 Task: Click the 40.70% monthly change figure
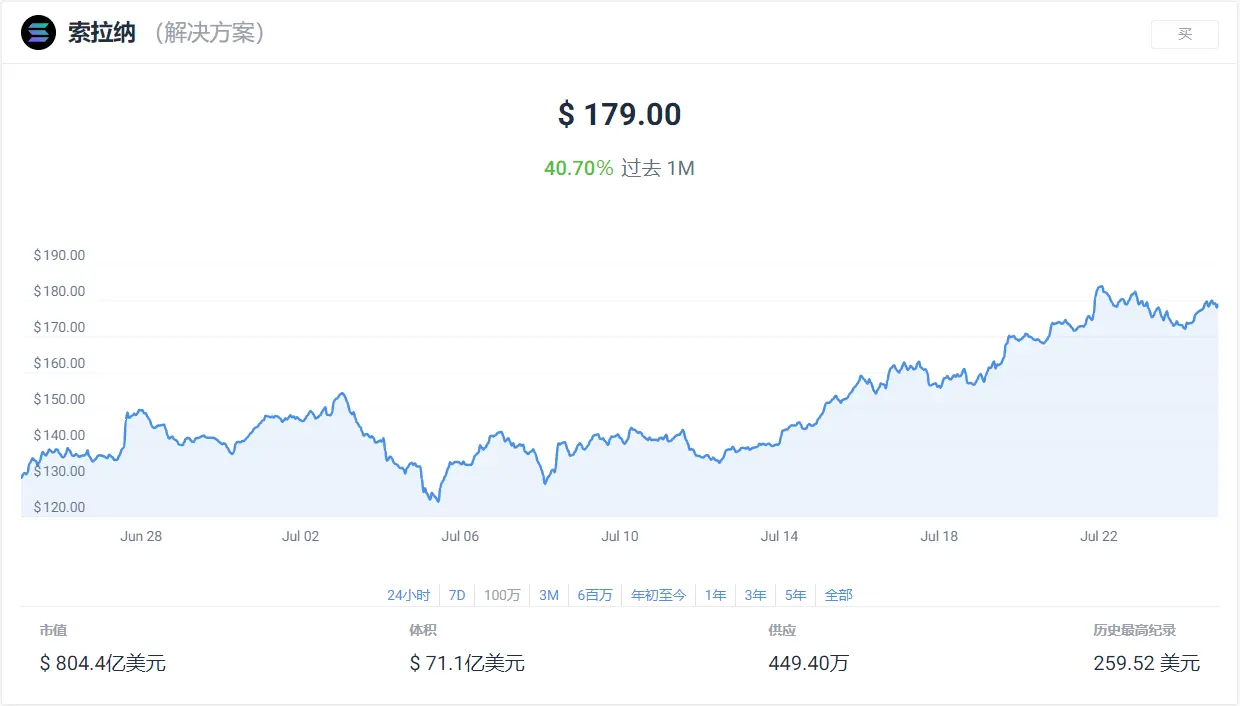tap(578, 168)
